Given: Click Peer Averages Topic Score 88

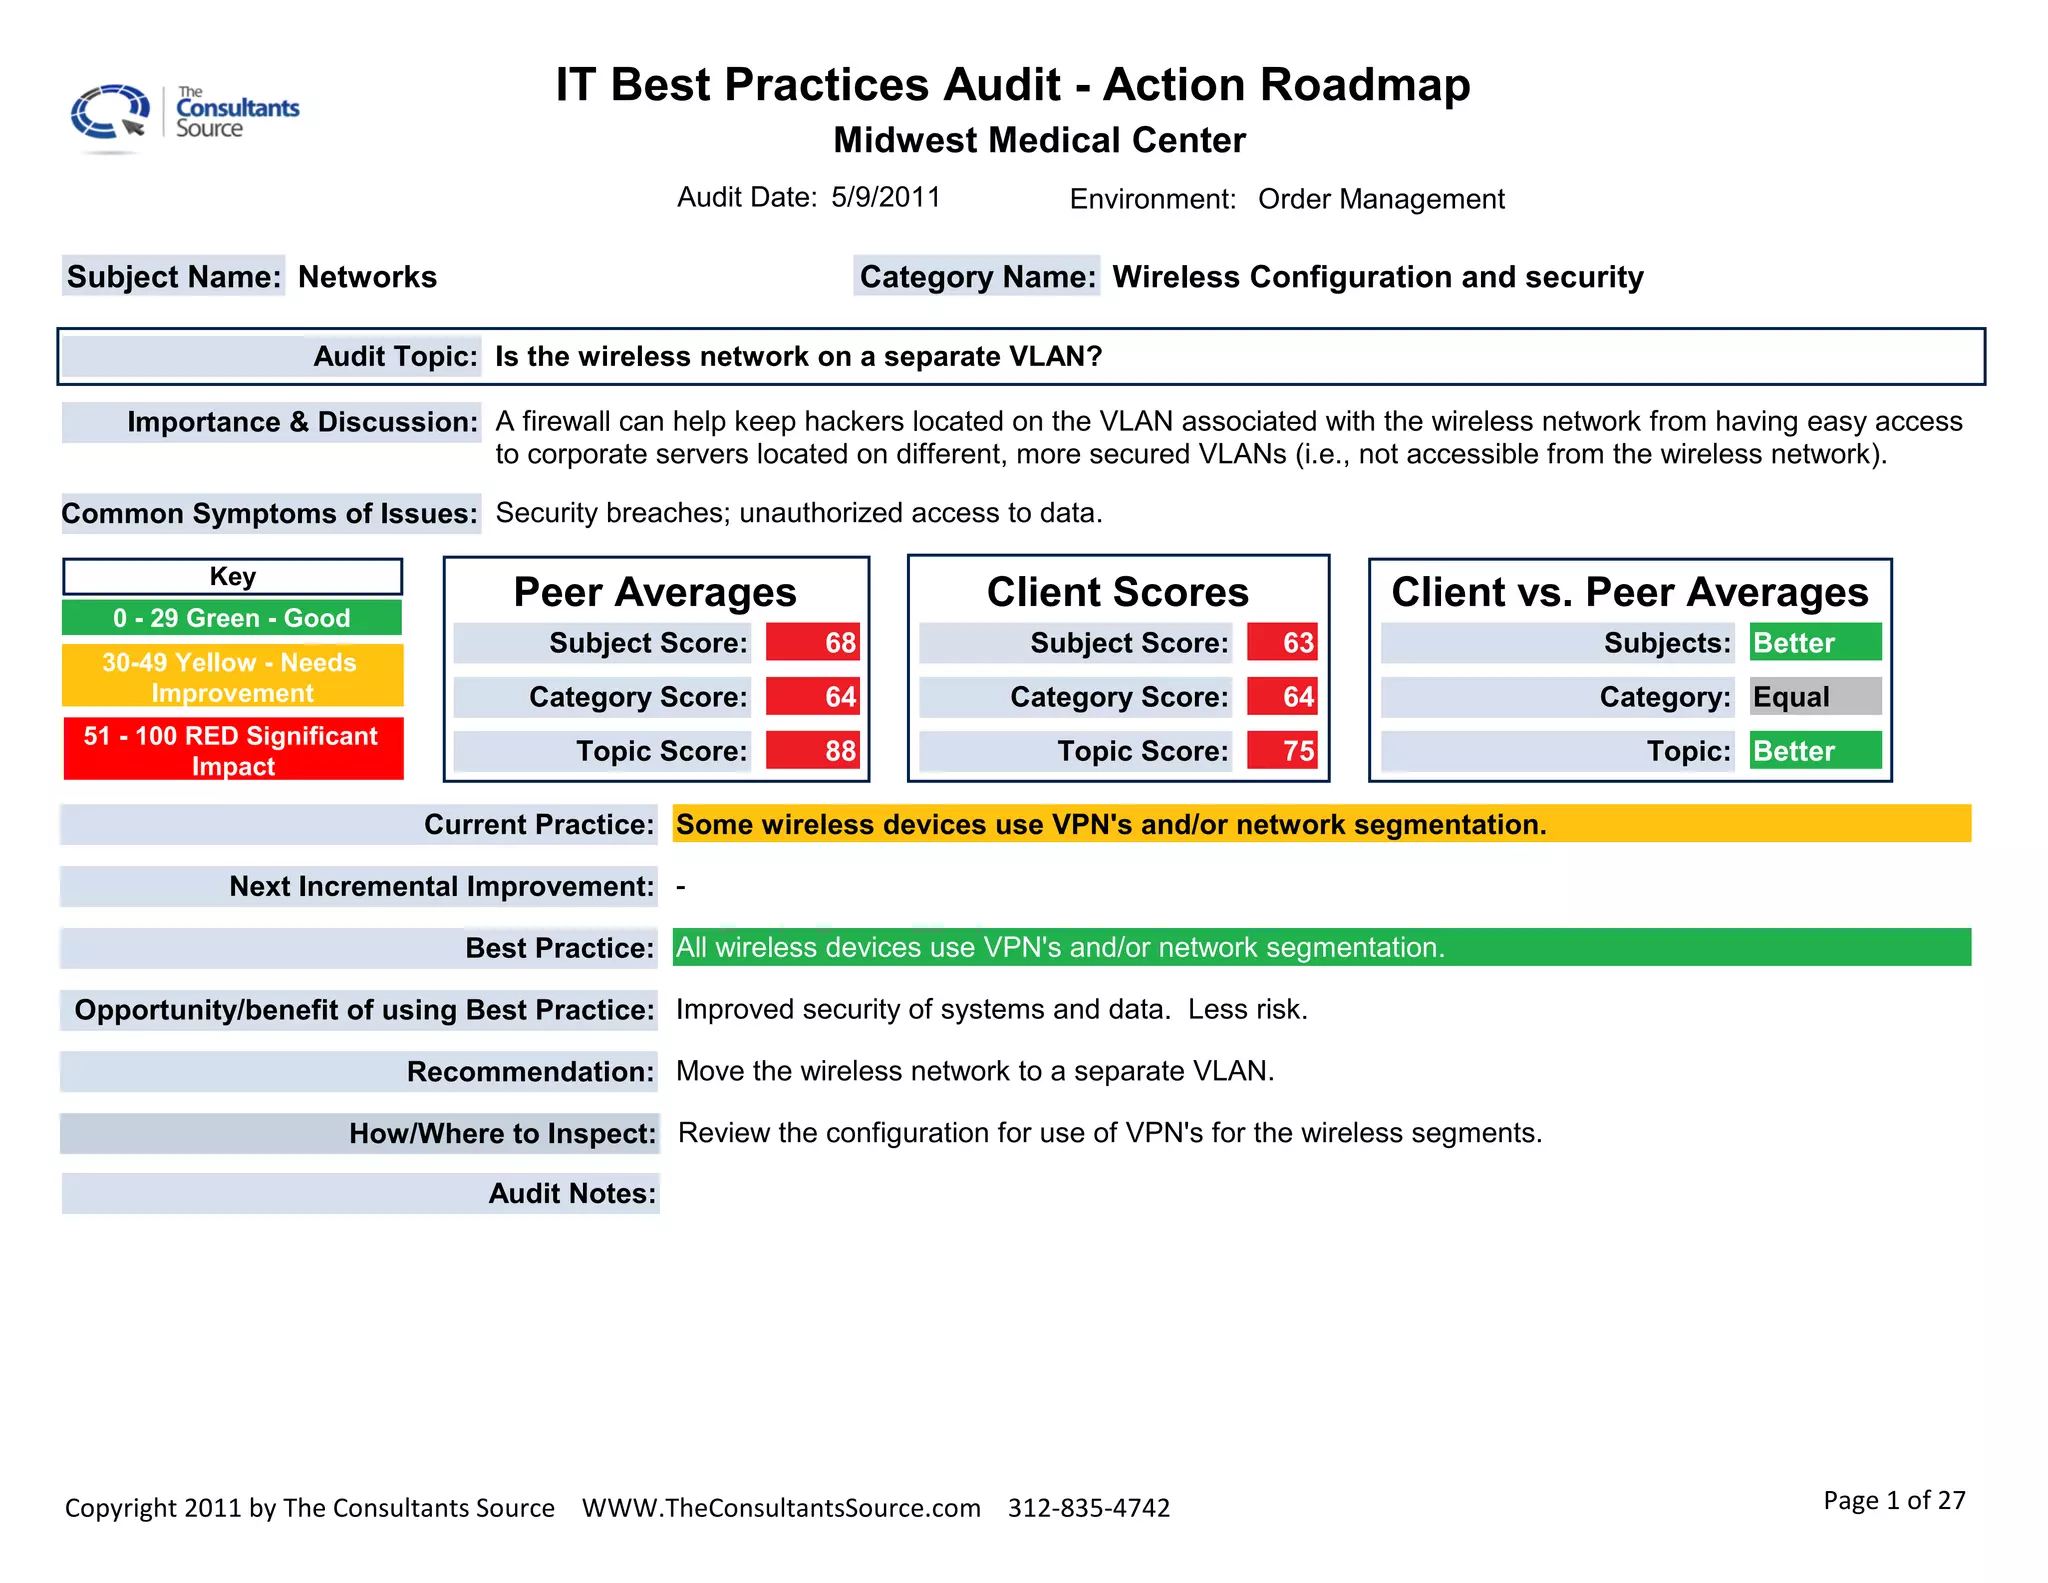Looking at the screenshot, I should [813, 751].
